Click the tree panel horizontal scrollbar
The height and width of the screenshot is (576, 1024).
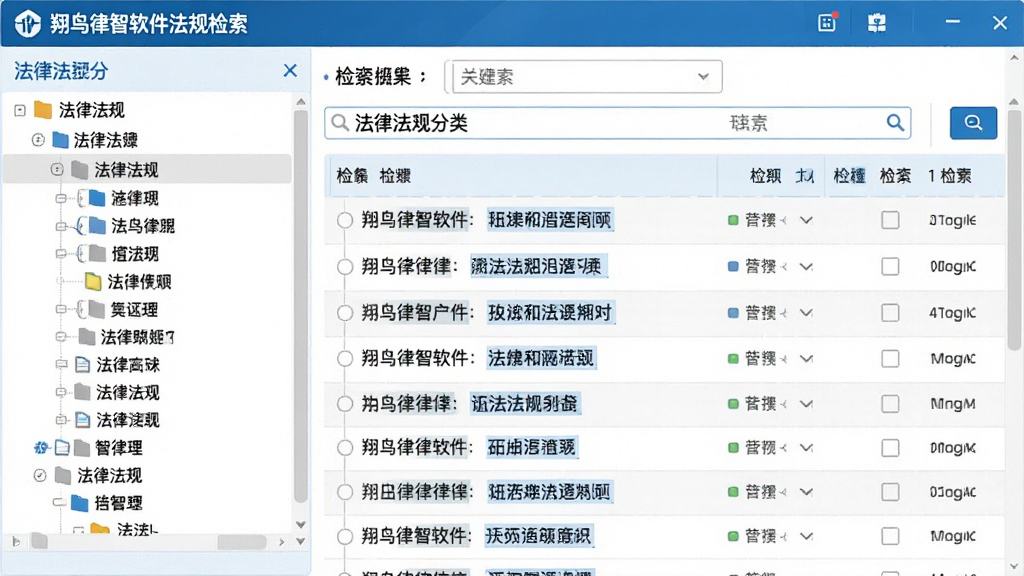click(242, 542)
